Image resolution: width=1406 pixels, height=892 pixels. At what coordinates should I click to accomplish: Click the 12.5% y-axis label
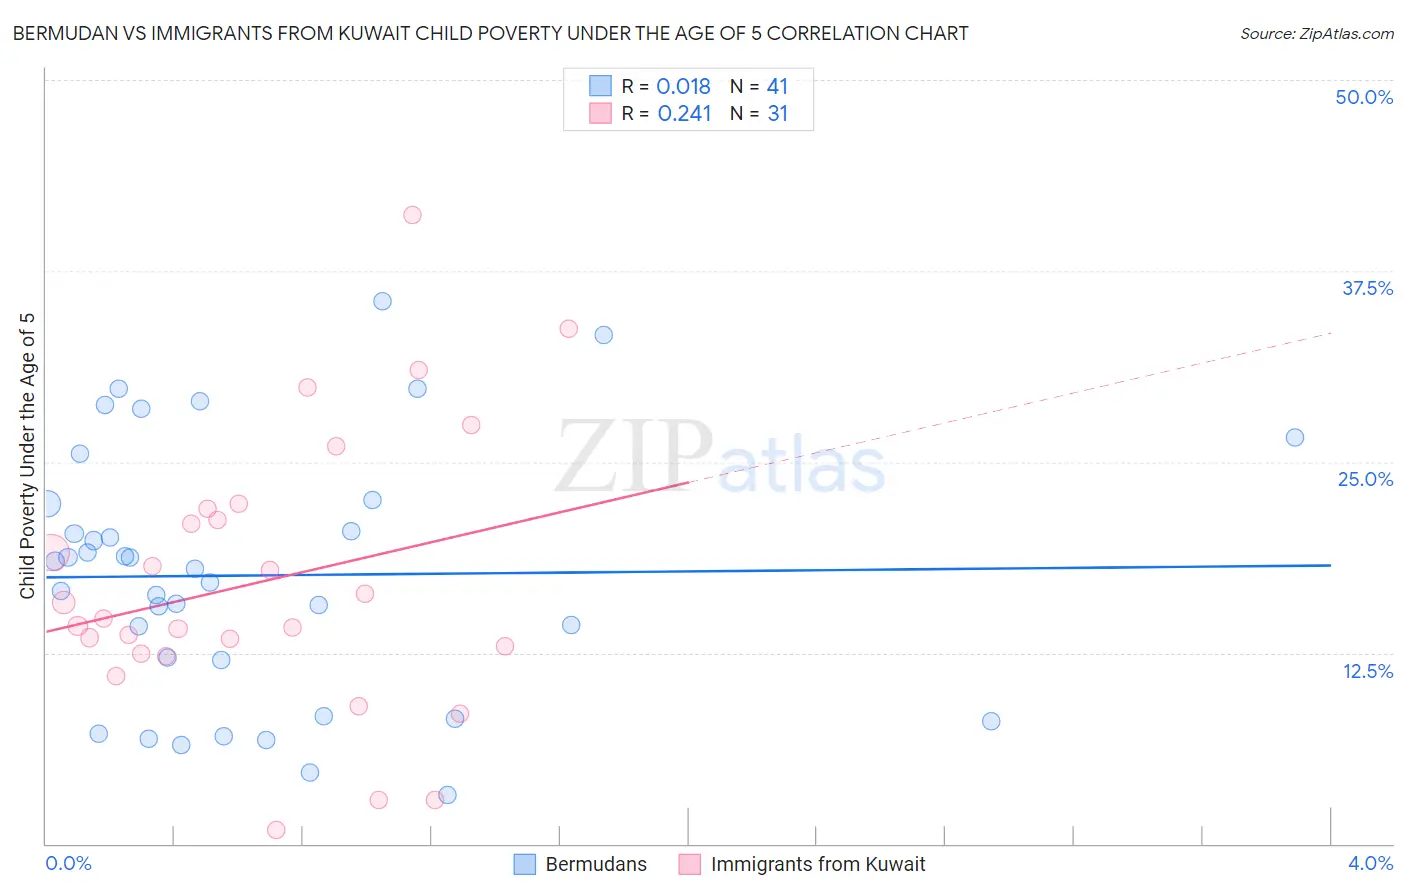[1367, 671]
